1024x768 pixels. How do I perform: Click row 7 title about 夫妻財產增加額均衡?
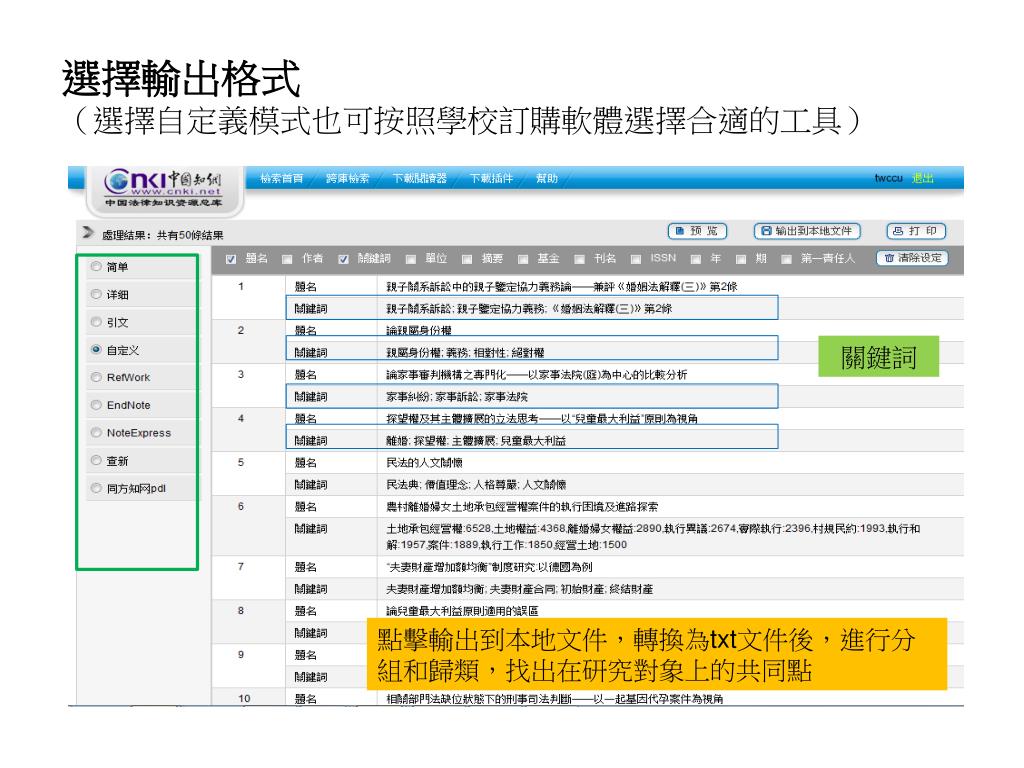tap(489, 567)
